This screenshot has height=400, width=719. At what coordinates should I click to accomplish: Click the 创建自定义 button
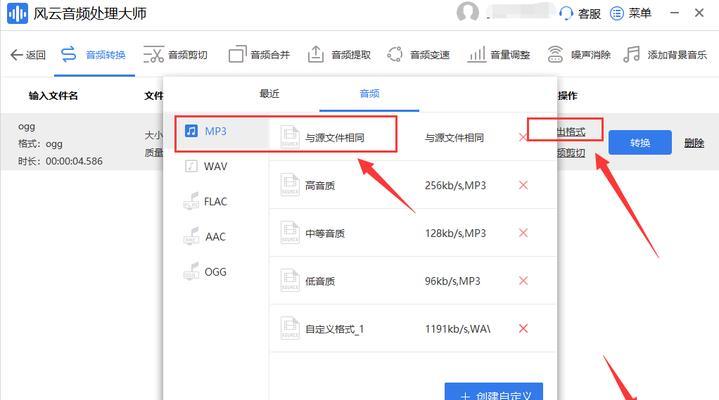(494, 393)
